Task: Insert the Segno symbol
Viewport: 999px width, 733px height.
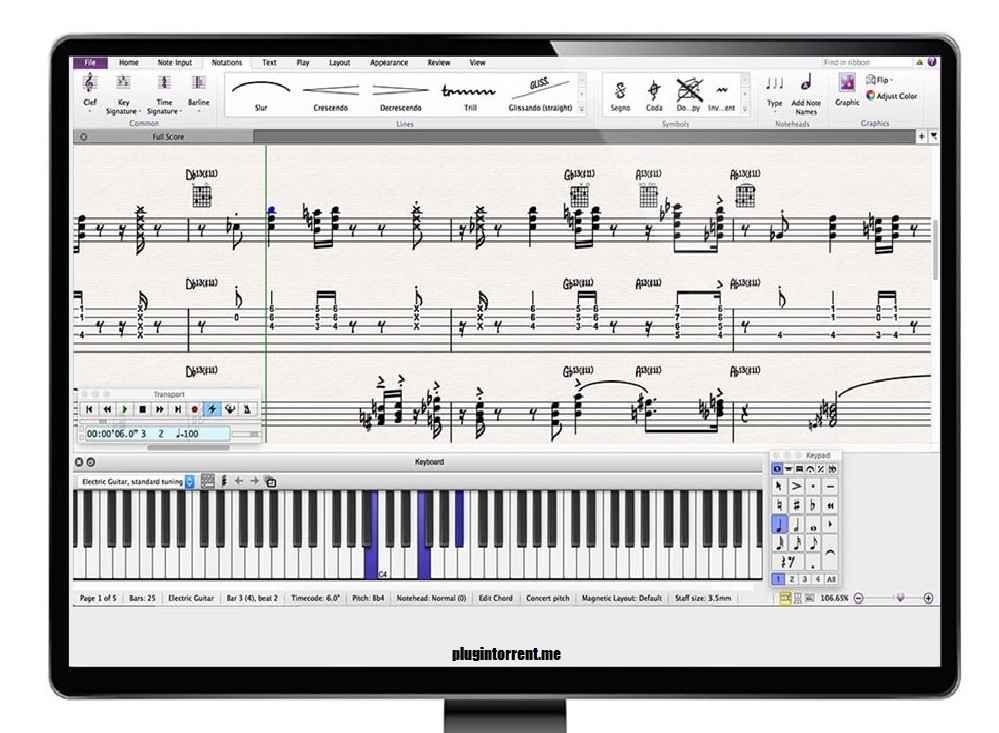Action: tap(620, 94)
